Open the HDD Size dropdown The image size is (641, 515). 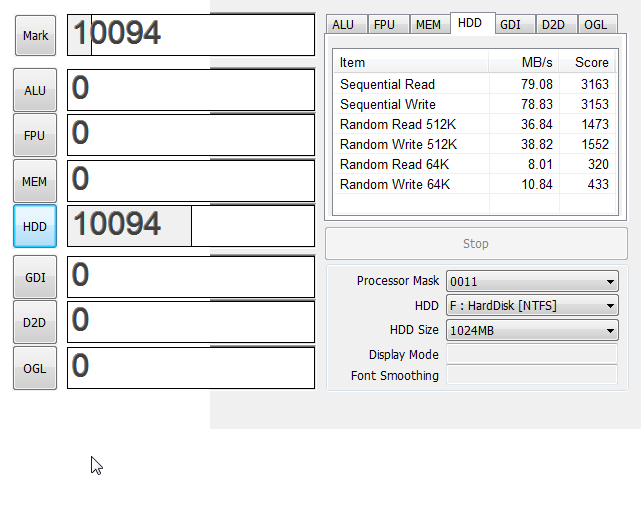pyautogui.click(x=532, y=330)
